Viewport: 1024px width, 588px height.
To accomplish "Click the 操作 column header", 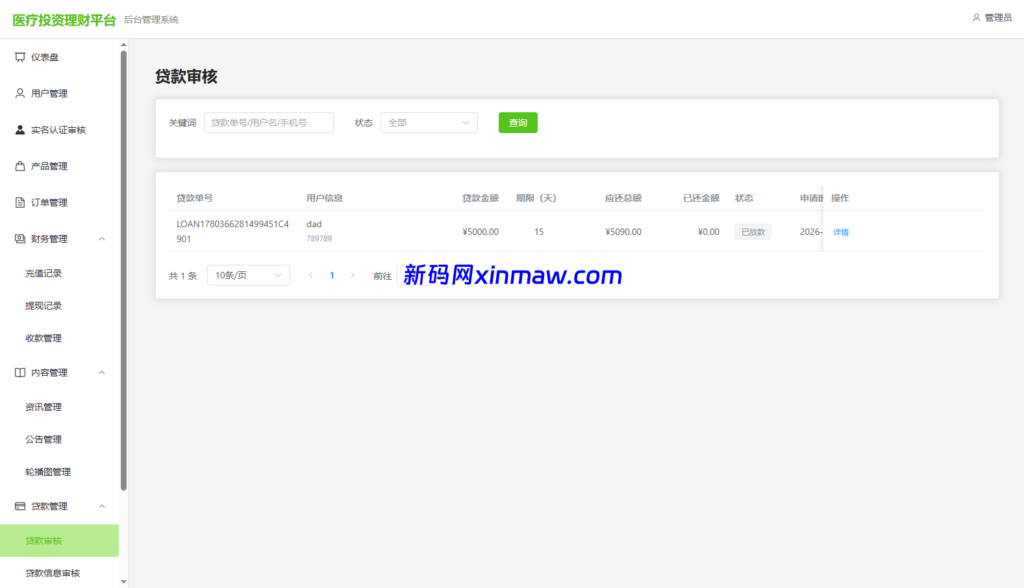I will [x=840, y=198].
